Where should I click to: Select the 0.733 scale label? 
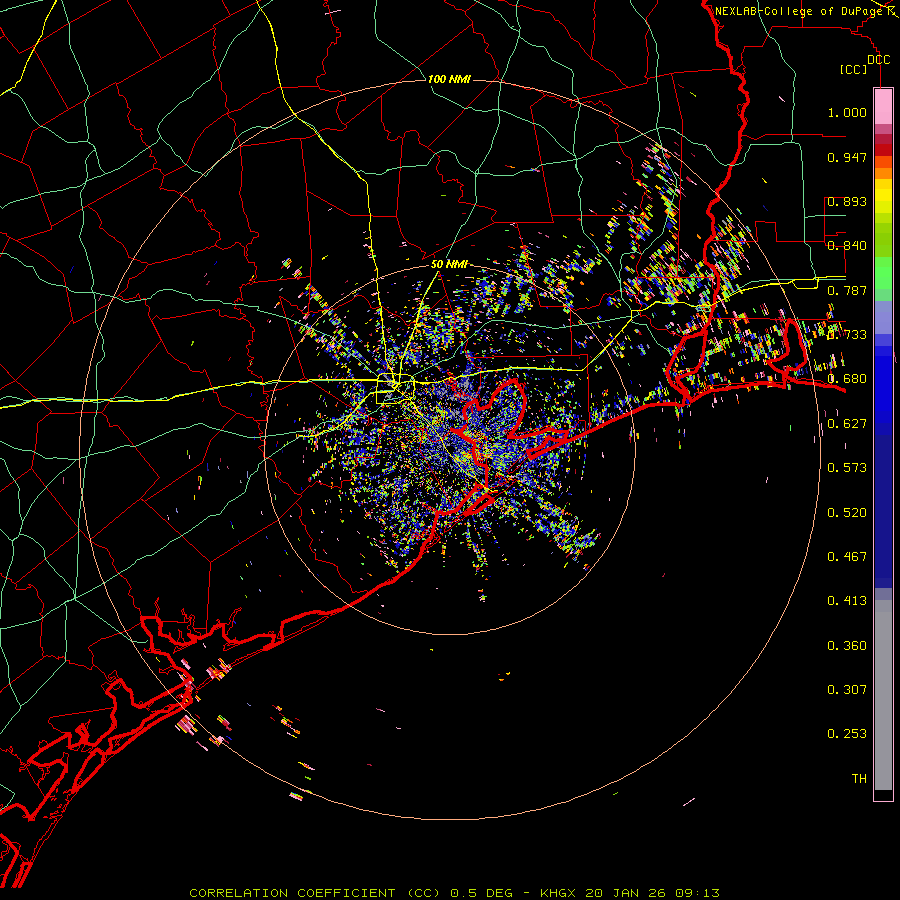(847, 335)
